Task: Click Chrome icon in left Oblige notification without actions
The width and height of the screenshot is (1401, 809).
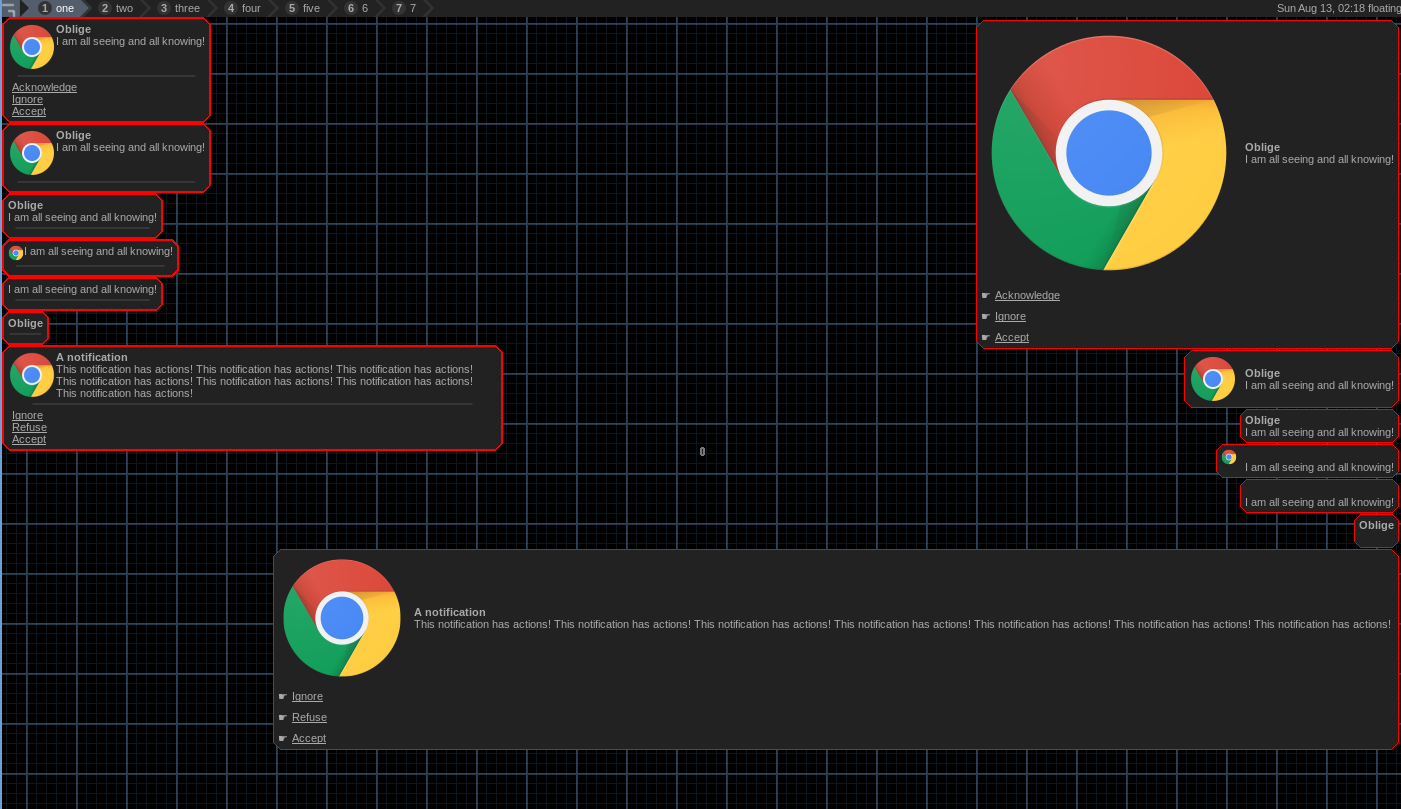Action: (32, 153)
